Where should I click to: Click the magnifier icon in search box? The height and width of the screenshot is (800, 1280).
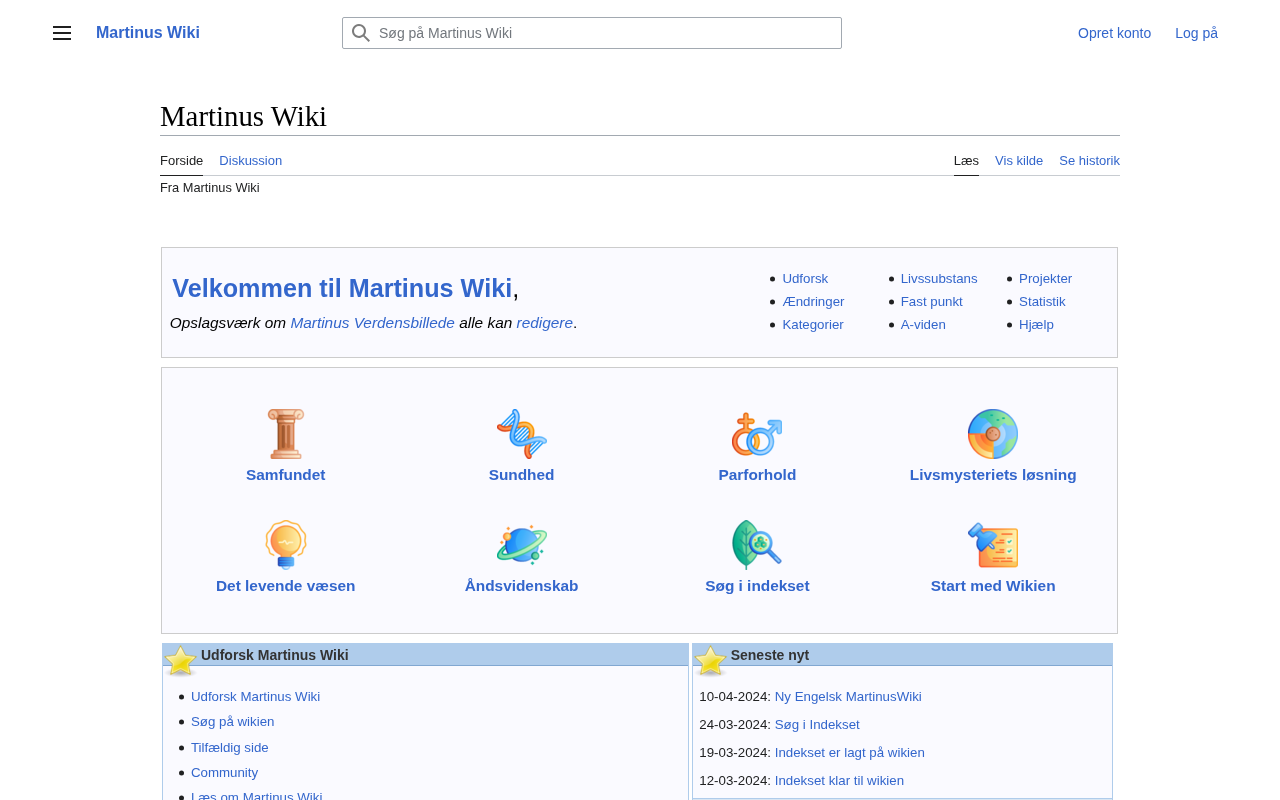[361, 33]
